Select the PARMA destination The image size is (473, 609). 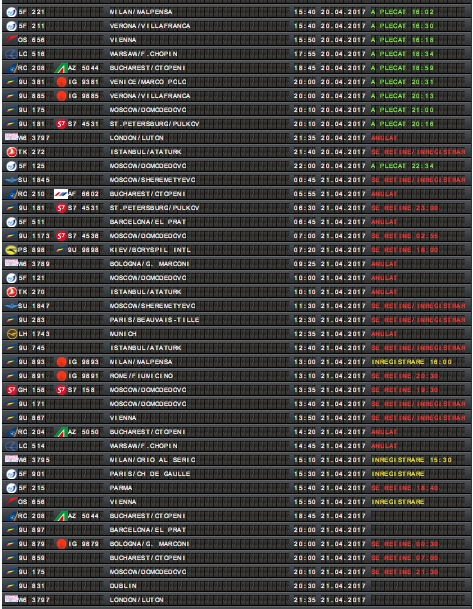(x=121, y=488)
